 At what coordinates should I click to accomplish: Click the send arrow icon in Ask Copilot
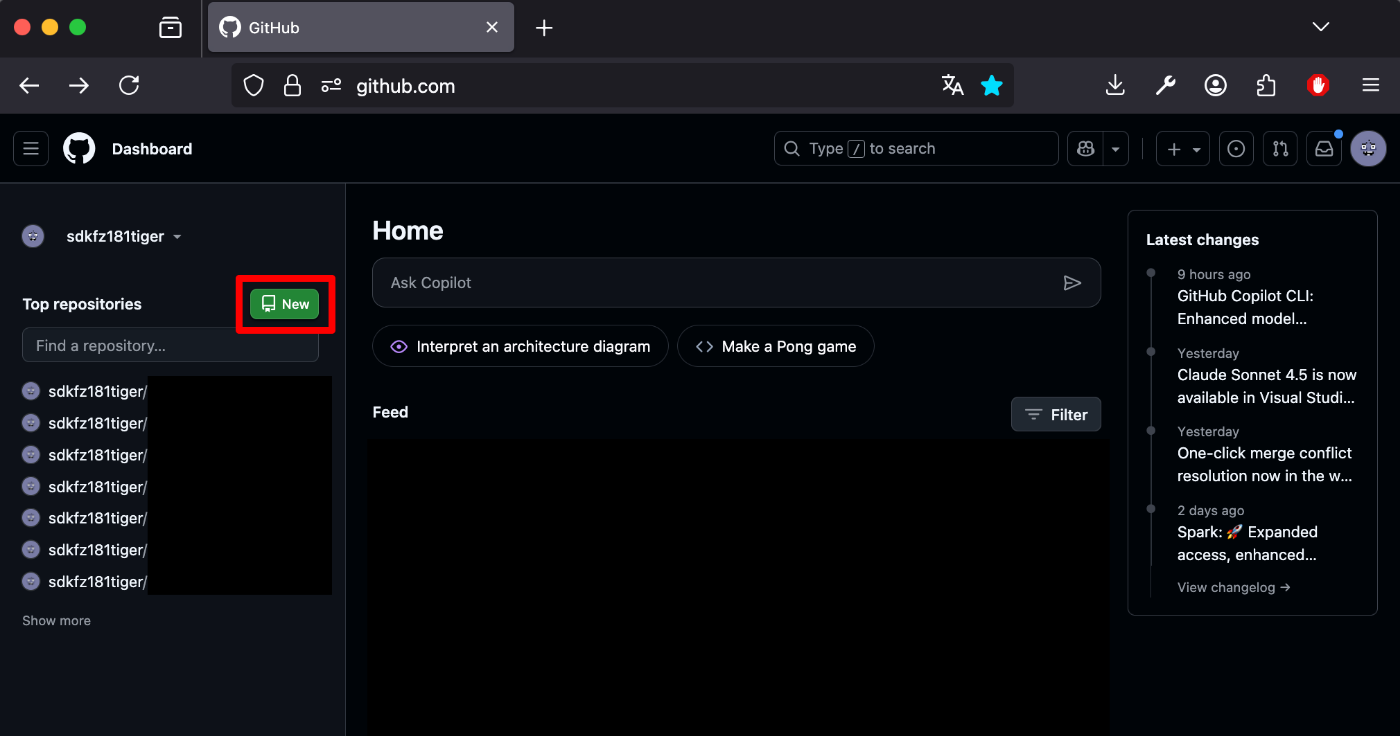tap(1072, 283)
